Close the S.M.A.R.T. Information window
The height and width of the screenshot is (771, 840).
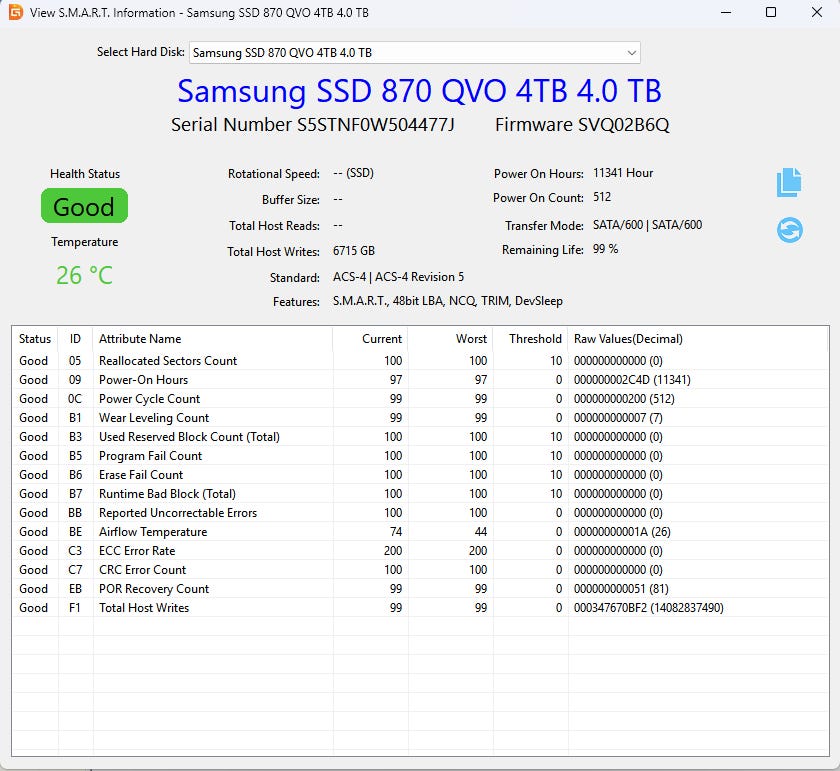coord(816,12)
